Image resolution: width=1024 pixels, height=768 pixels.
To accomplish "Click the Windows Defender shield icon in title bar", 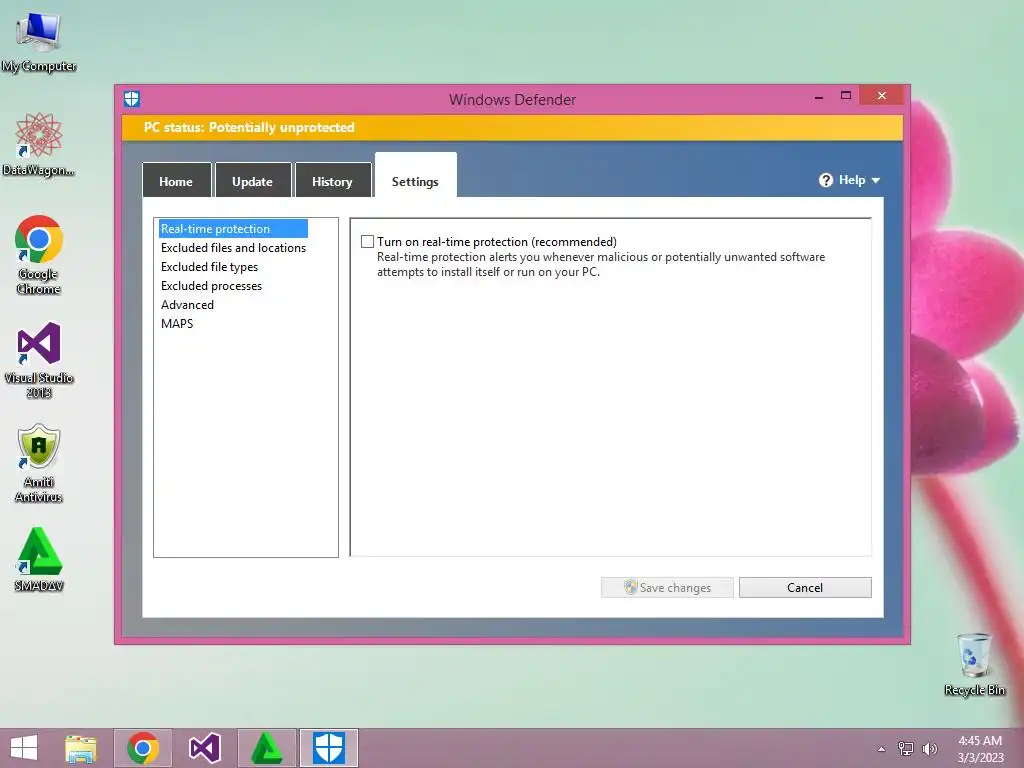I will pos(132,99).
